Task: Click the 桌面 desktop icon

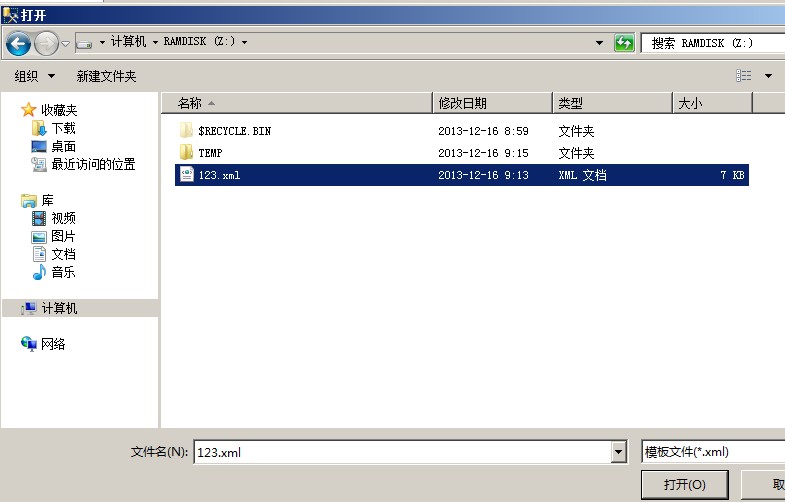Action: tap(39, 146)
